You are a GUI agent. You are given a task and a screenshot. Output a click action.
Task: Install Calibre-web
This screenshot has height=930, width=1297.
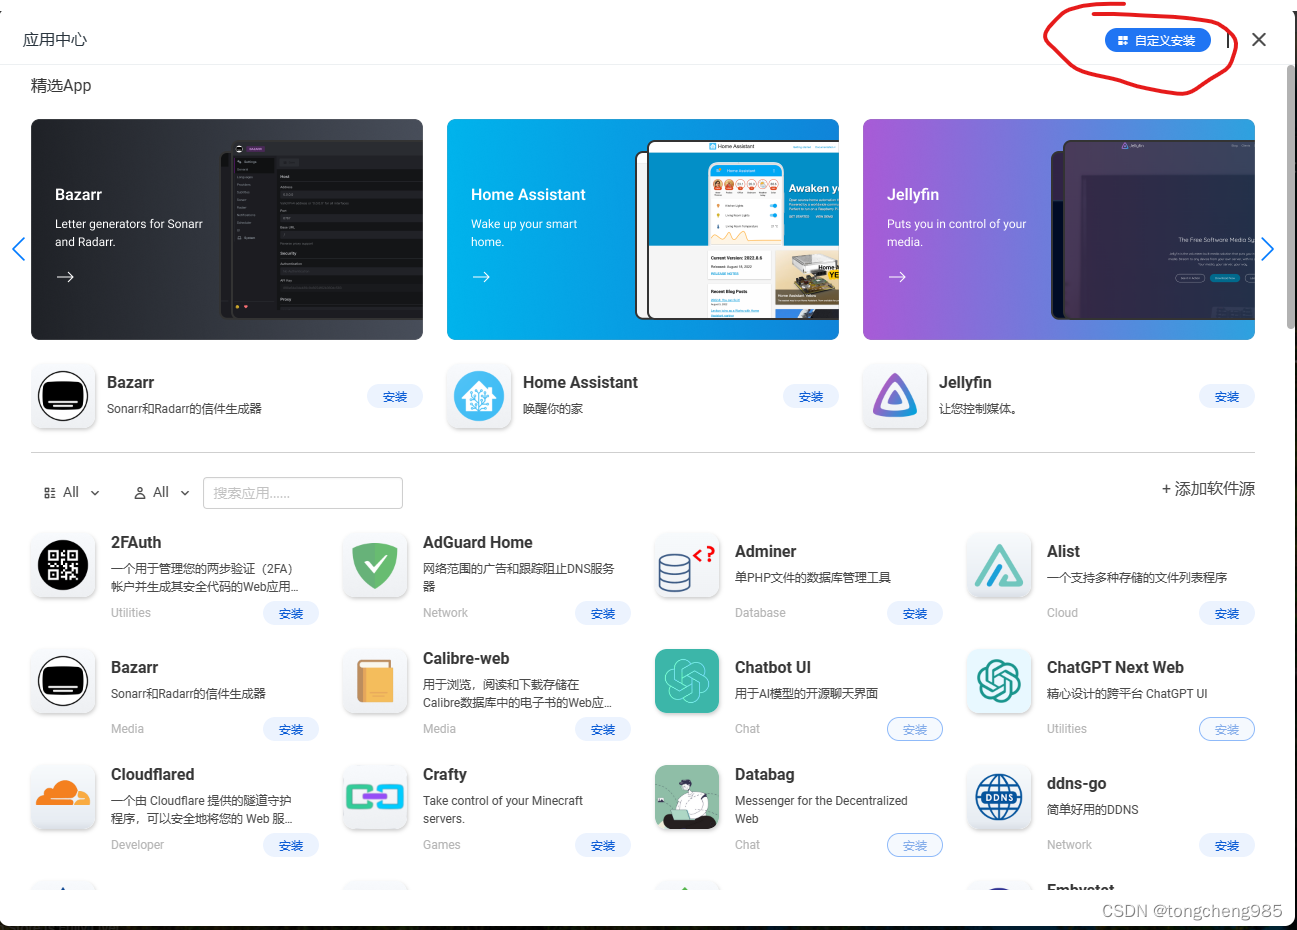603,730
